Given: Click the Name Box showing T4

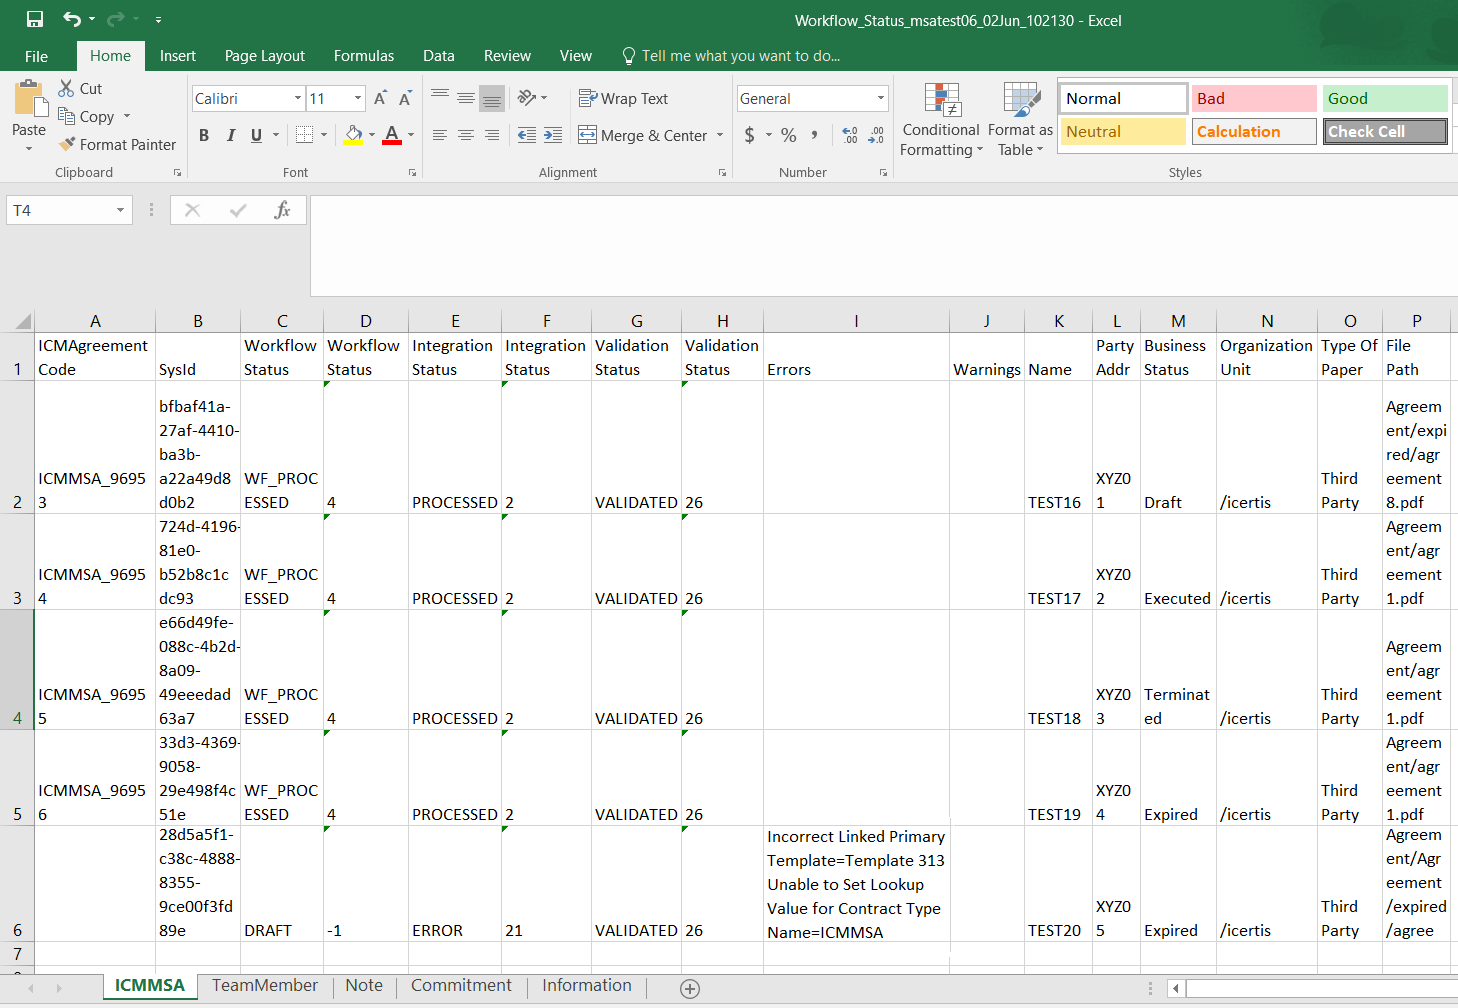Looking at the screenshot, I should [x=60, y=210].
